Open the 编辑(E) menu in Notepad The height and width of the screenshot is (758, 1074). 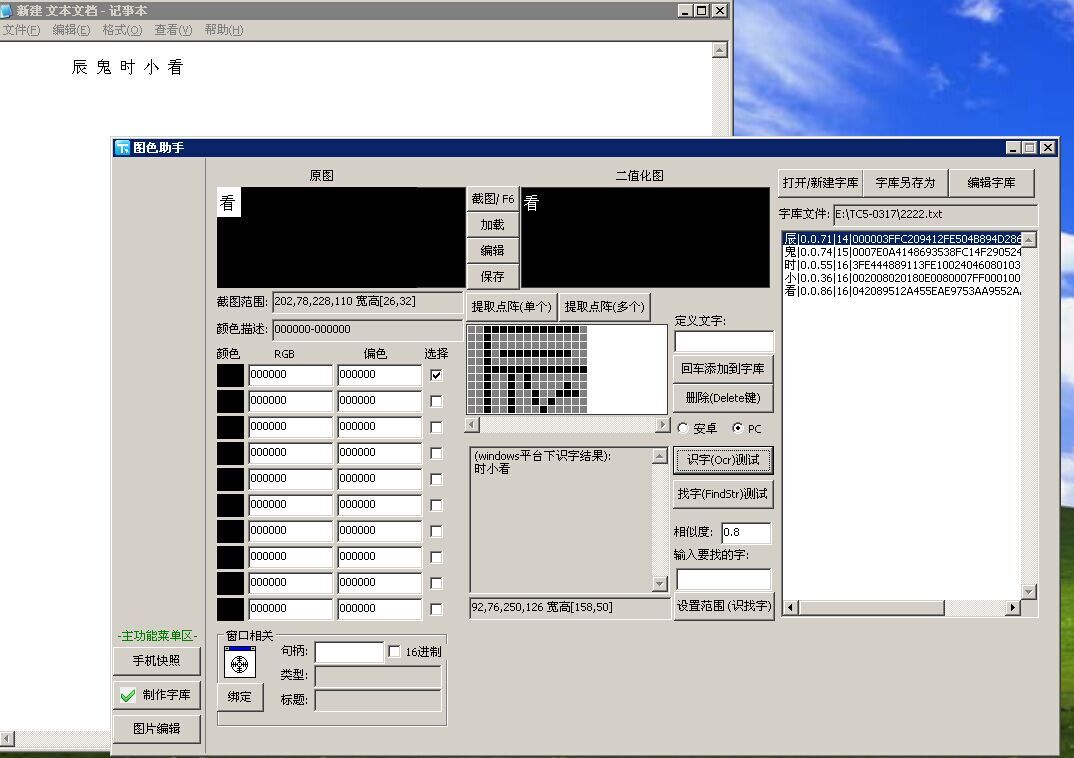pyautogui.click(x=71, y=29)
